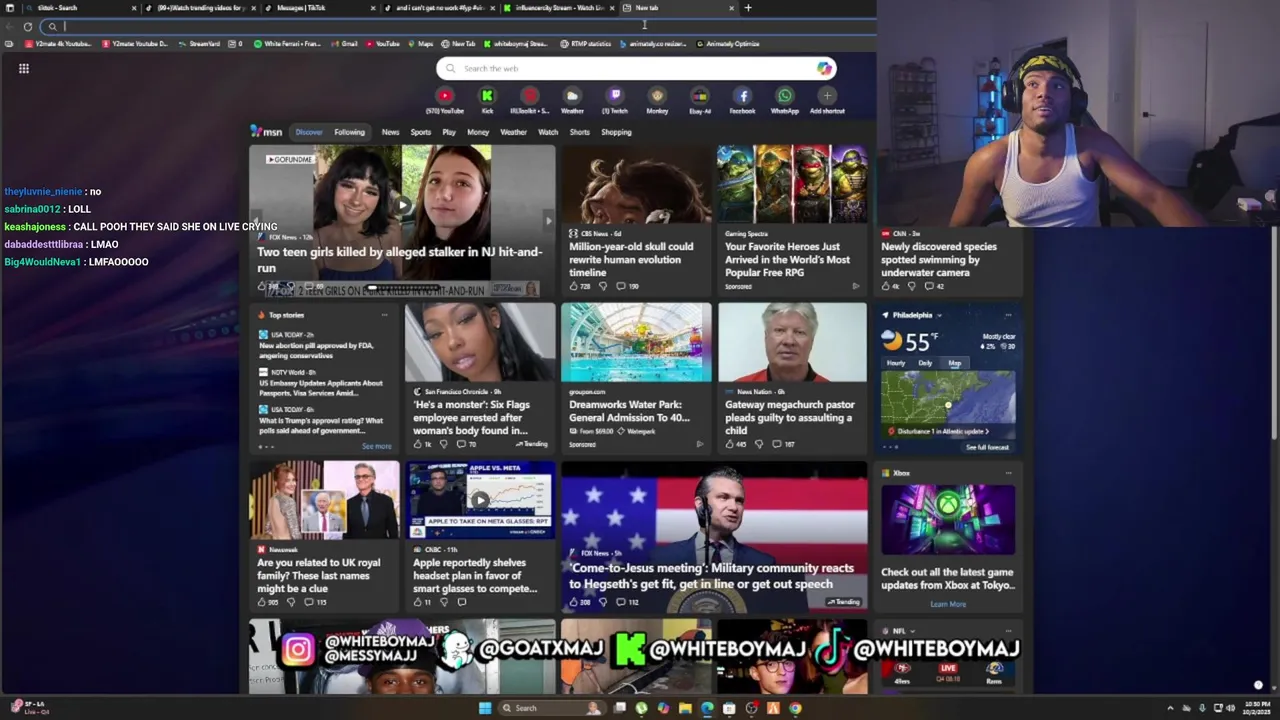Click the browser address bar
This screenshot has height=720, width=1280.
click(x=460, y=26)
